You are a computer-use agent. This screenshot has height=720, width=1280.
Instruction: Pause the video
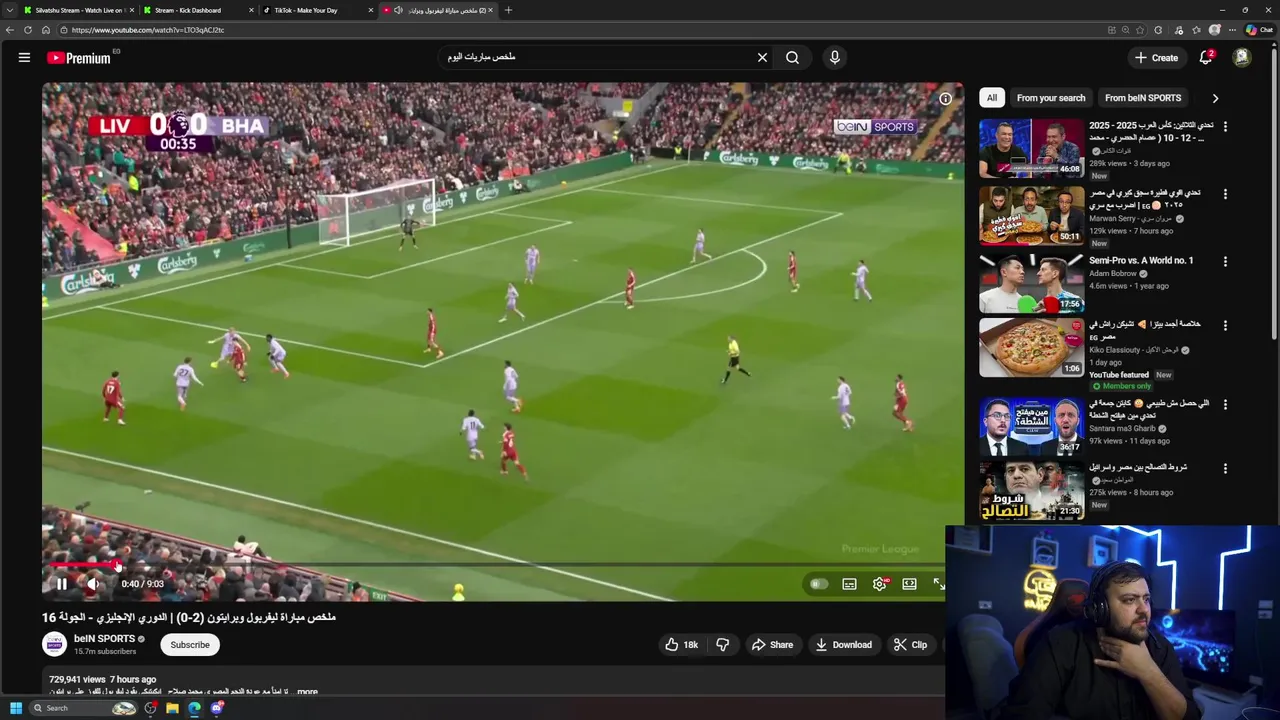(61, 584)
